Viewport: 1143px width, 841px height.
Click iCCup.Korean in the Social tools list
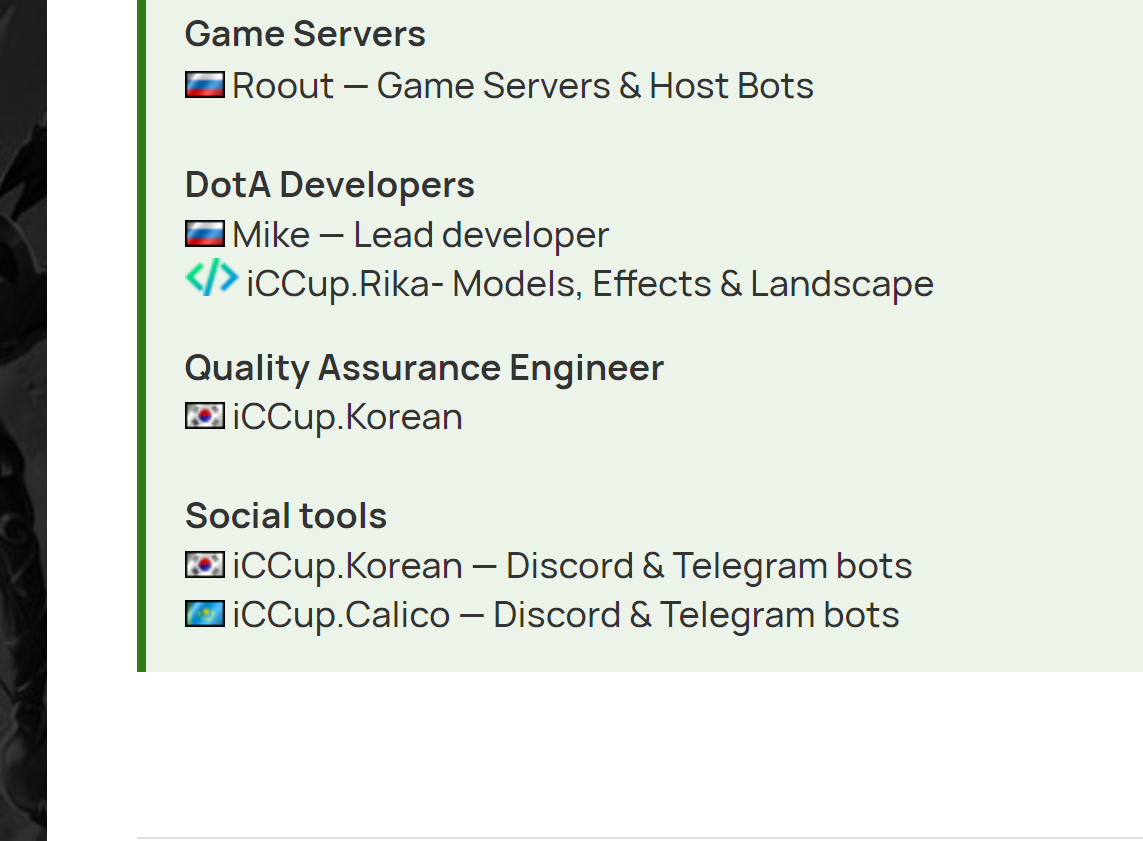348,566
